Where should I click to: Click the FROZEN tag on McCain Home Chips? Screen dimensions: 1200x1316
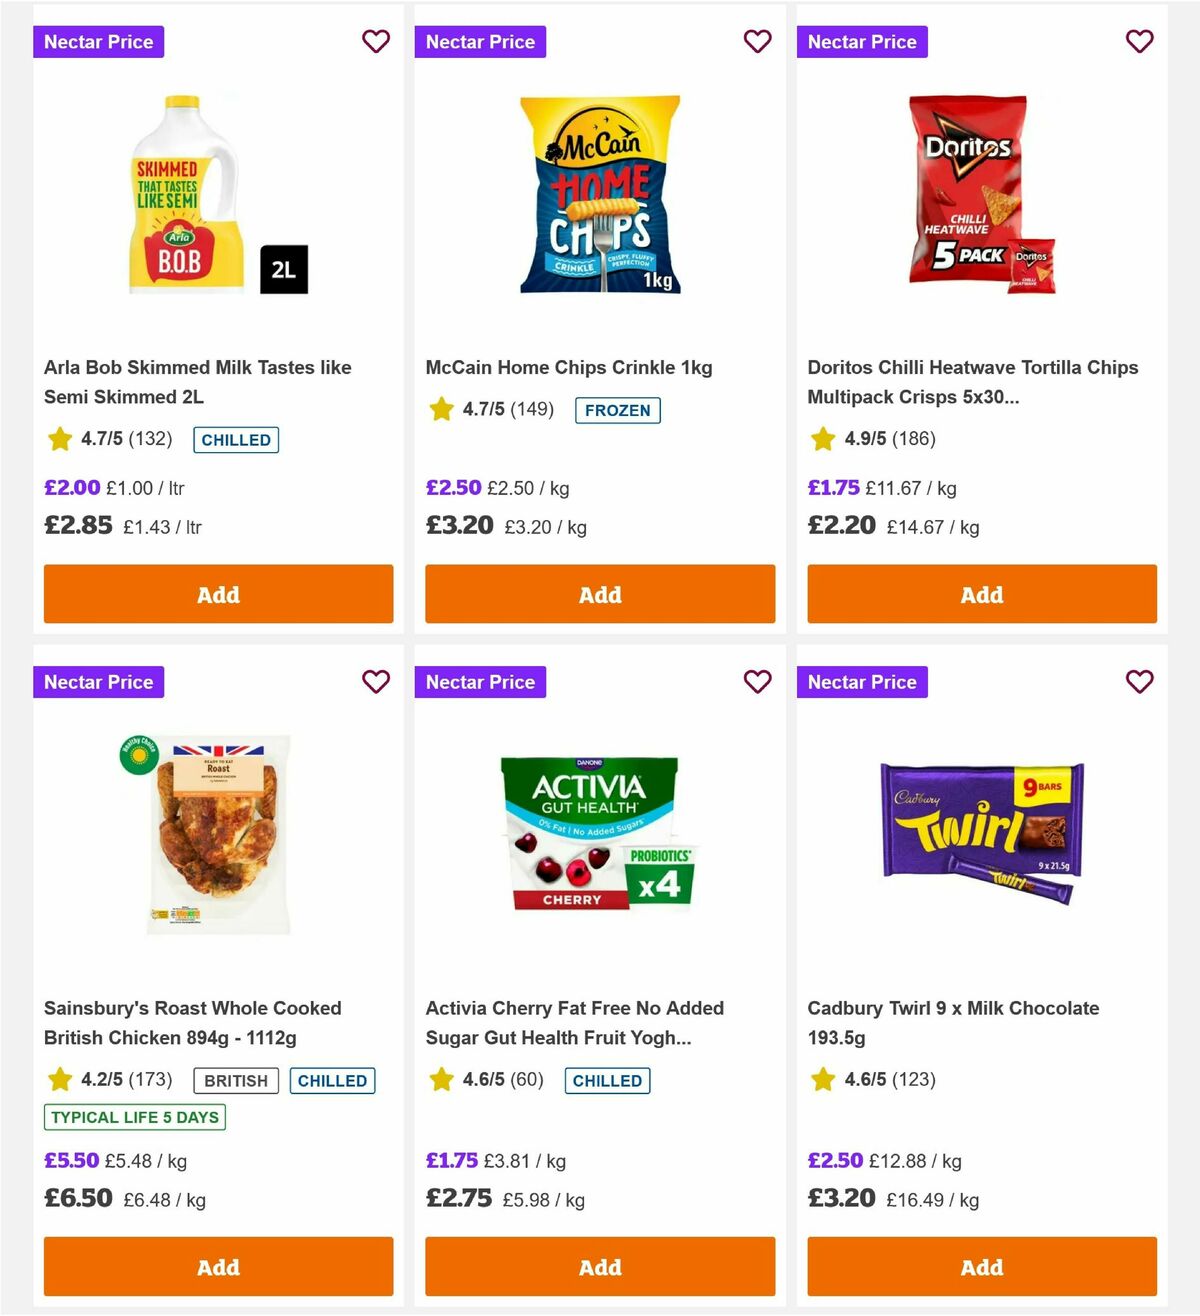[617, 410]
